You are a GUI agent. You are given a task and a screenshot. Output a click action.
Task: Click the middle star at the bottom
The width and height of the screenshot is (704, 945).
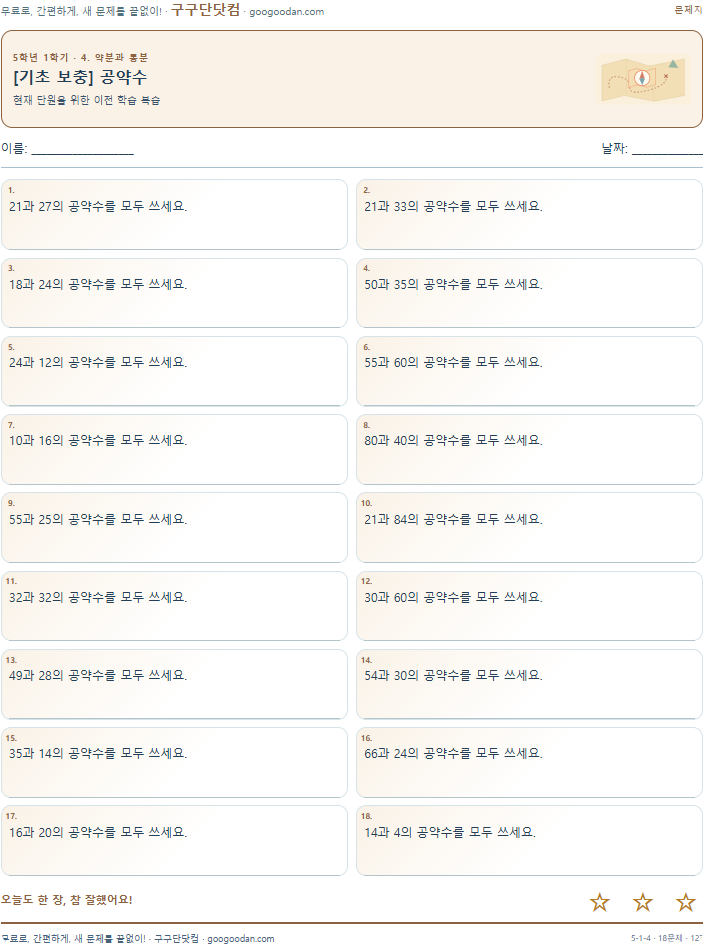point(643,902)
